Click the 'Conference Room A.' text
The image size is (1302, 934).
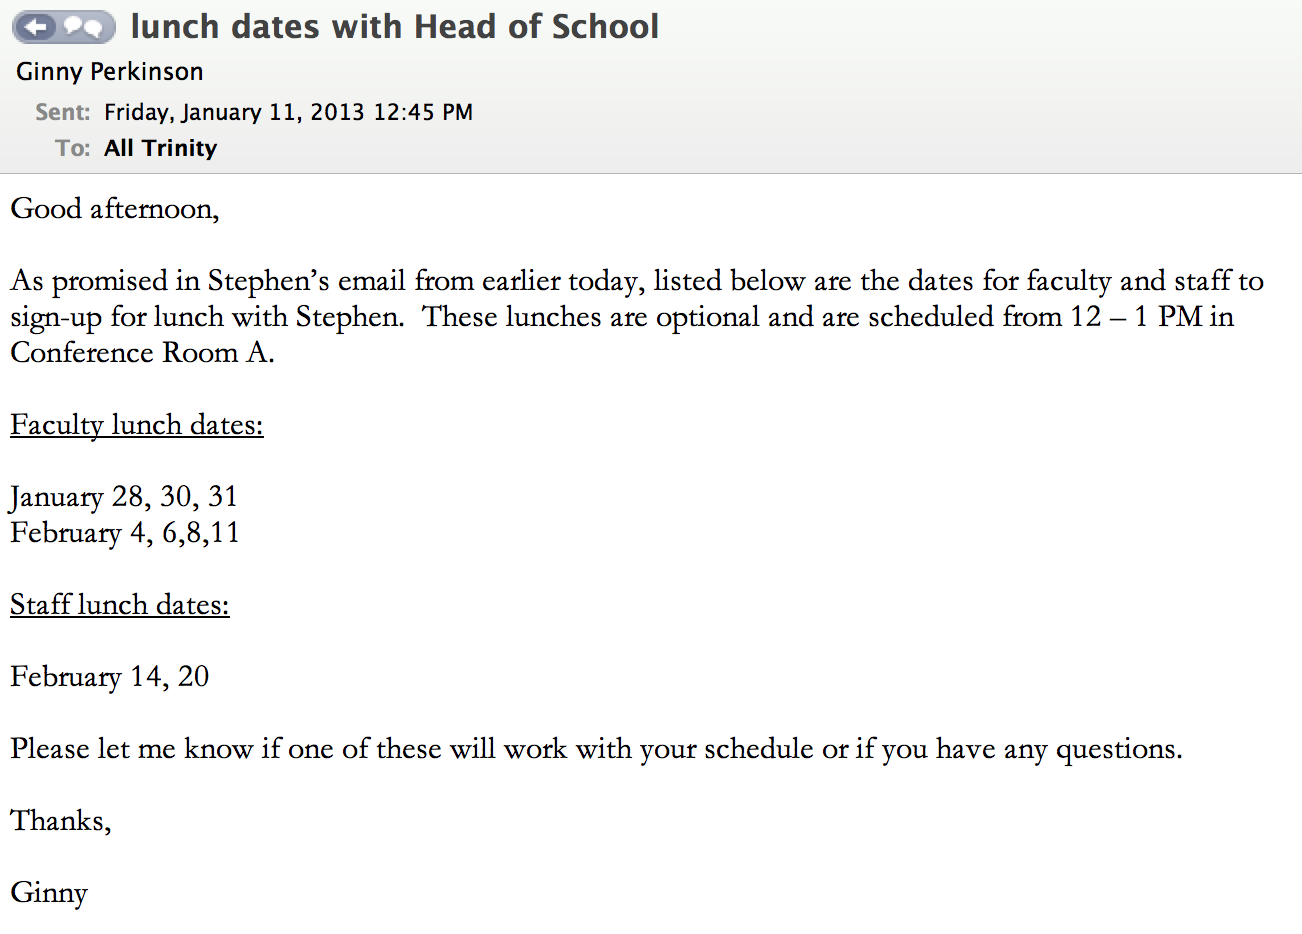[x=142, y=353]
